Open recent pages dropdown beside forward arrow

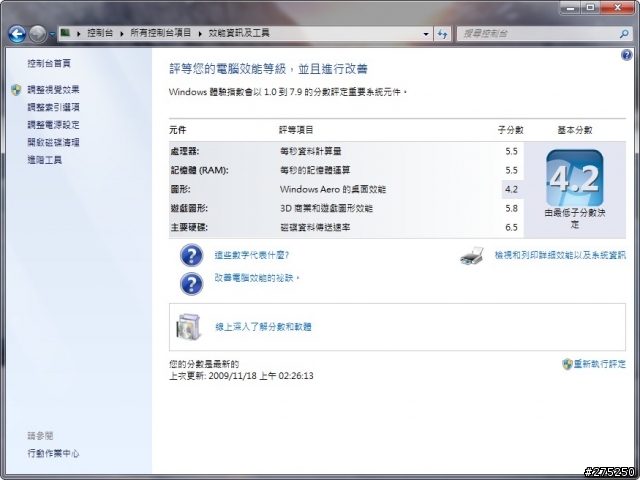coord(52,34)
